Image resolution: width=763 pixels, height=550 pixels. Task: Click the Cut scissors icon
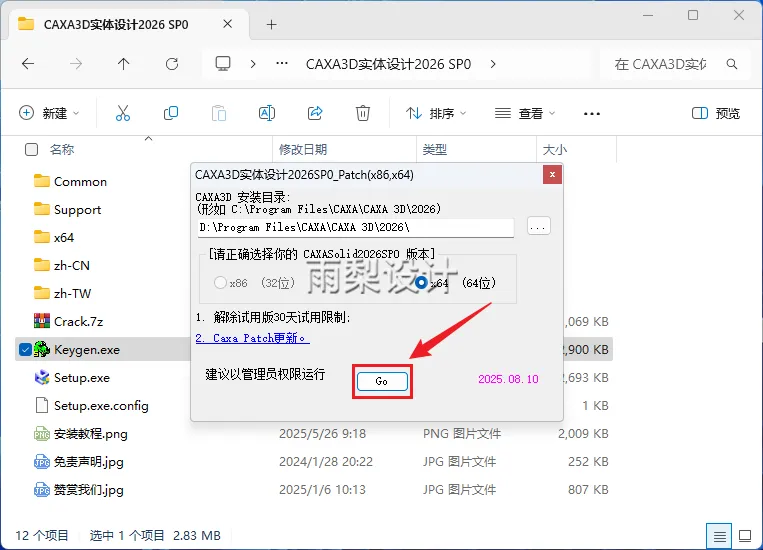(x=123, y=113)
